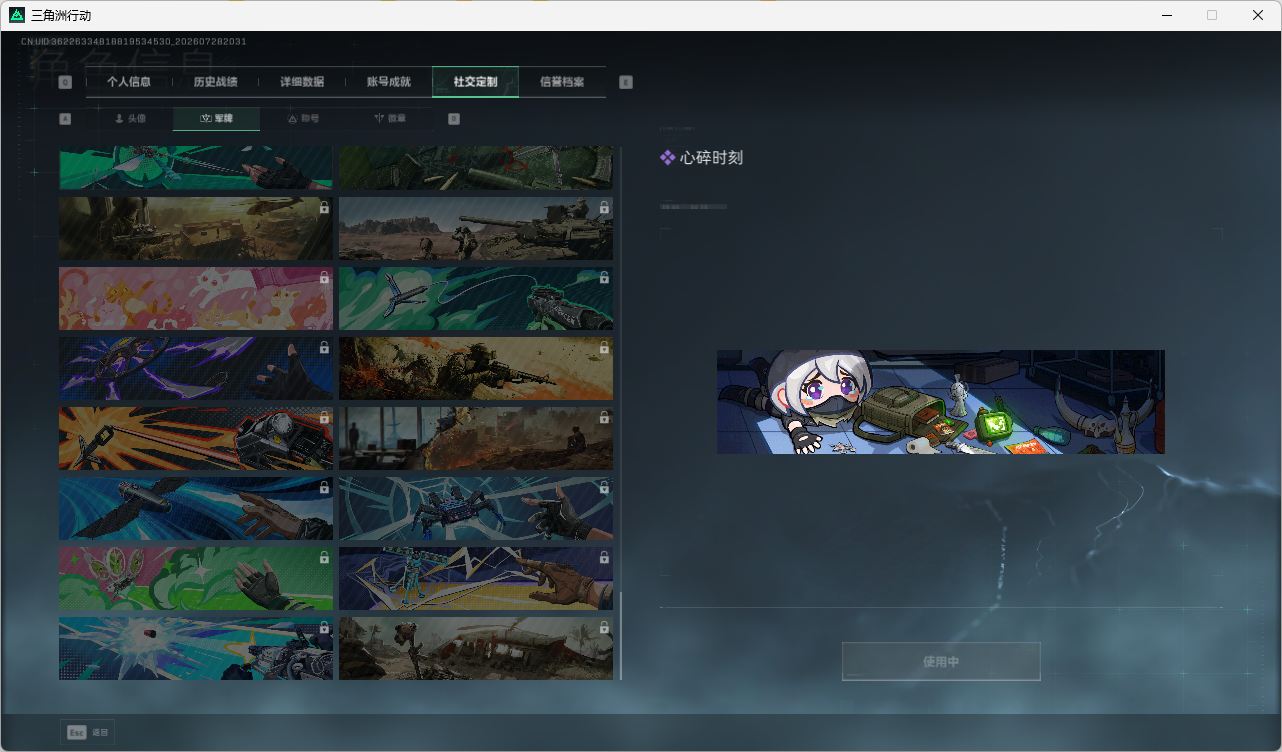Screen dimensions: 1282x752
Task: Click the lock icon on the black bird dog tag
Action: (x=324, y=488)
